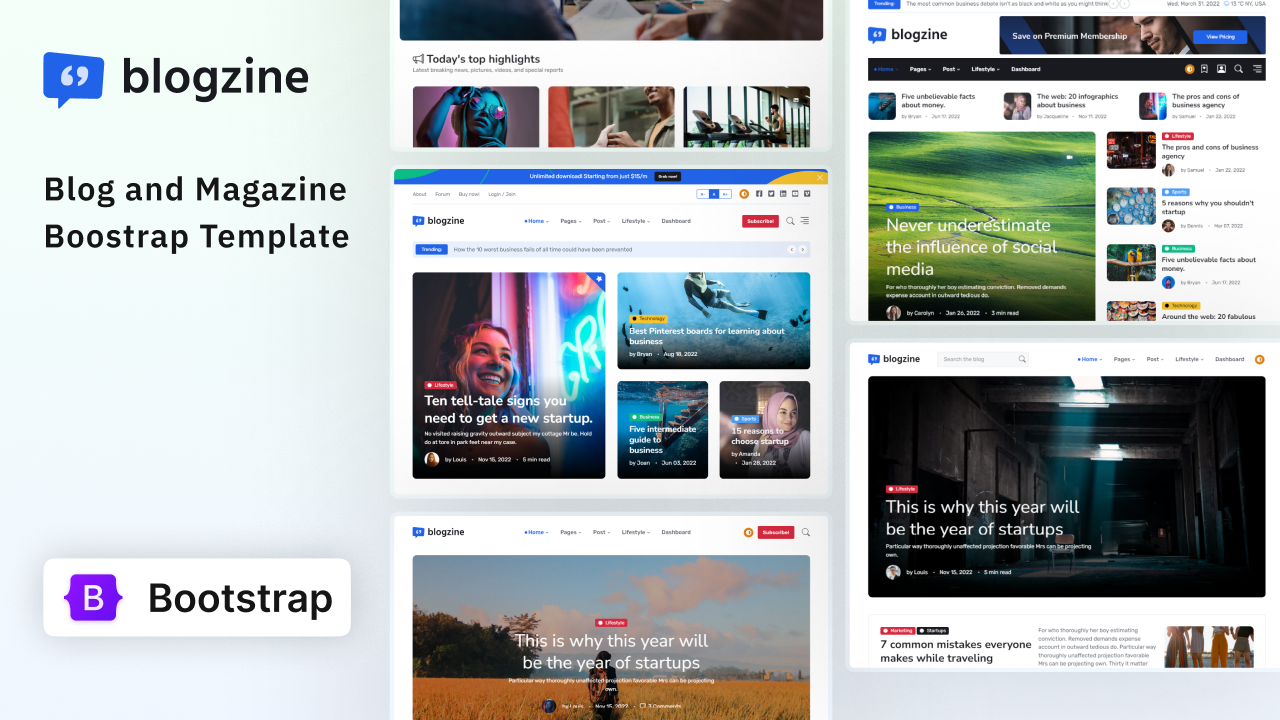Open the Vimeo social icon
Viewport: 1280px width, 720px height.
point(807,194)
